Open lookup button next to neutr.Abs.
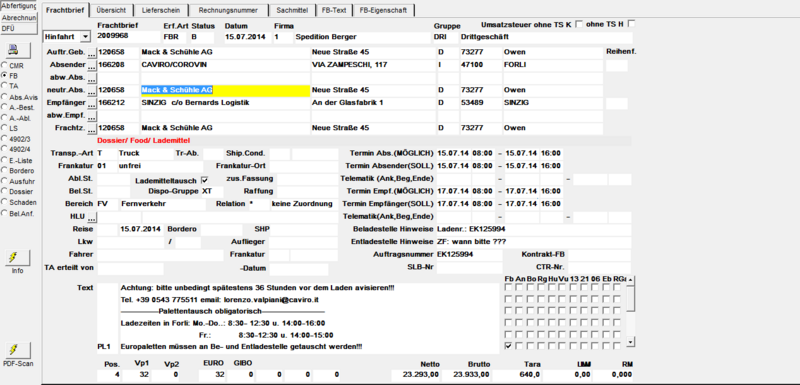 91,91
